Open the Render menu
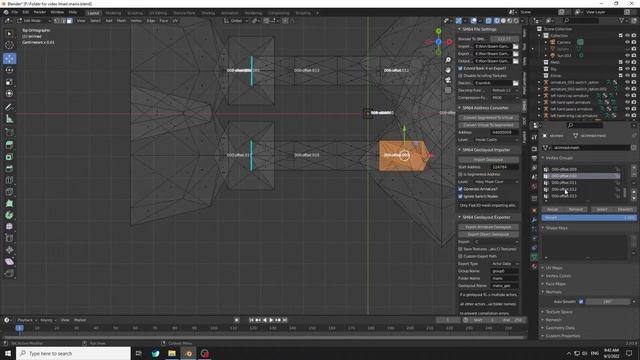 [x=40, y=12]
